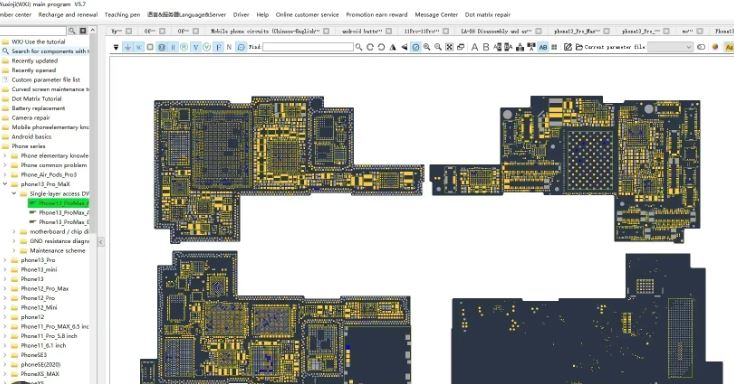
Task: Switch to 'LA-88 Disassembly' tab
Action: (x=496, y=31)
